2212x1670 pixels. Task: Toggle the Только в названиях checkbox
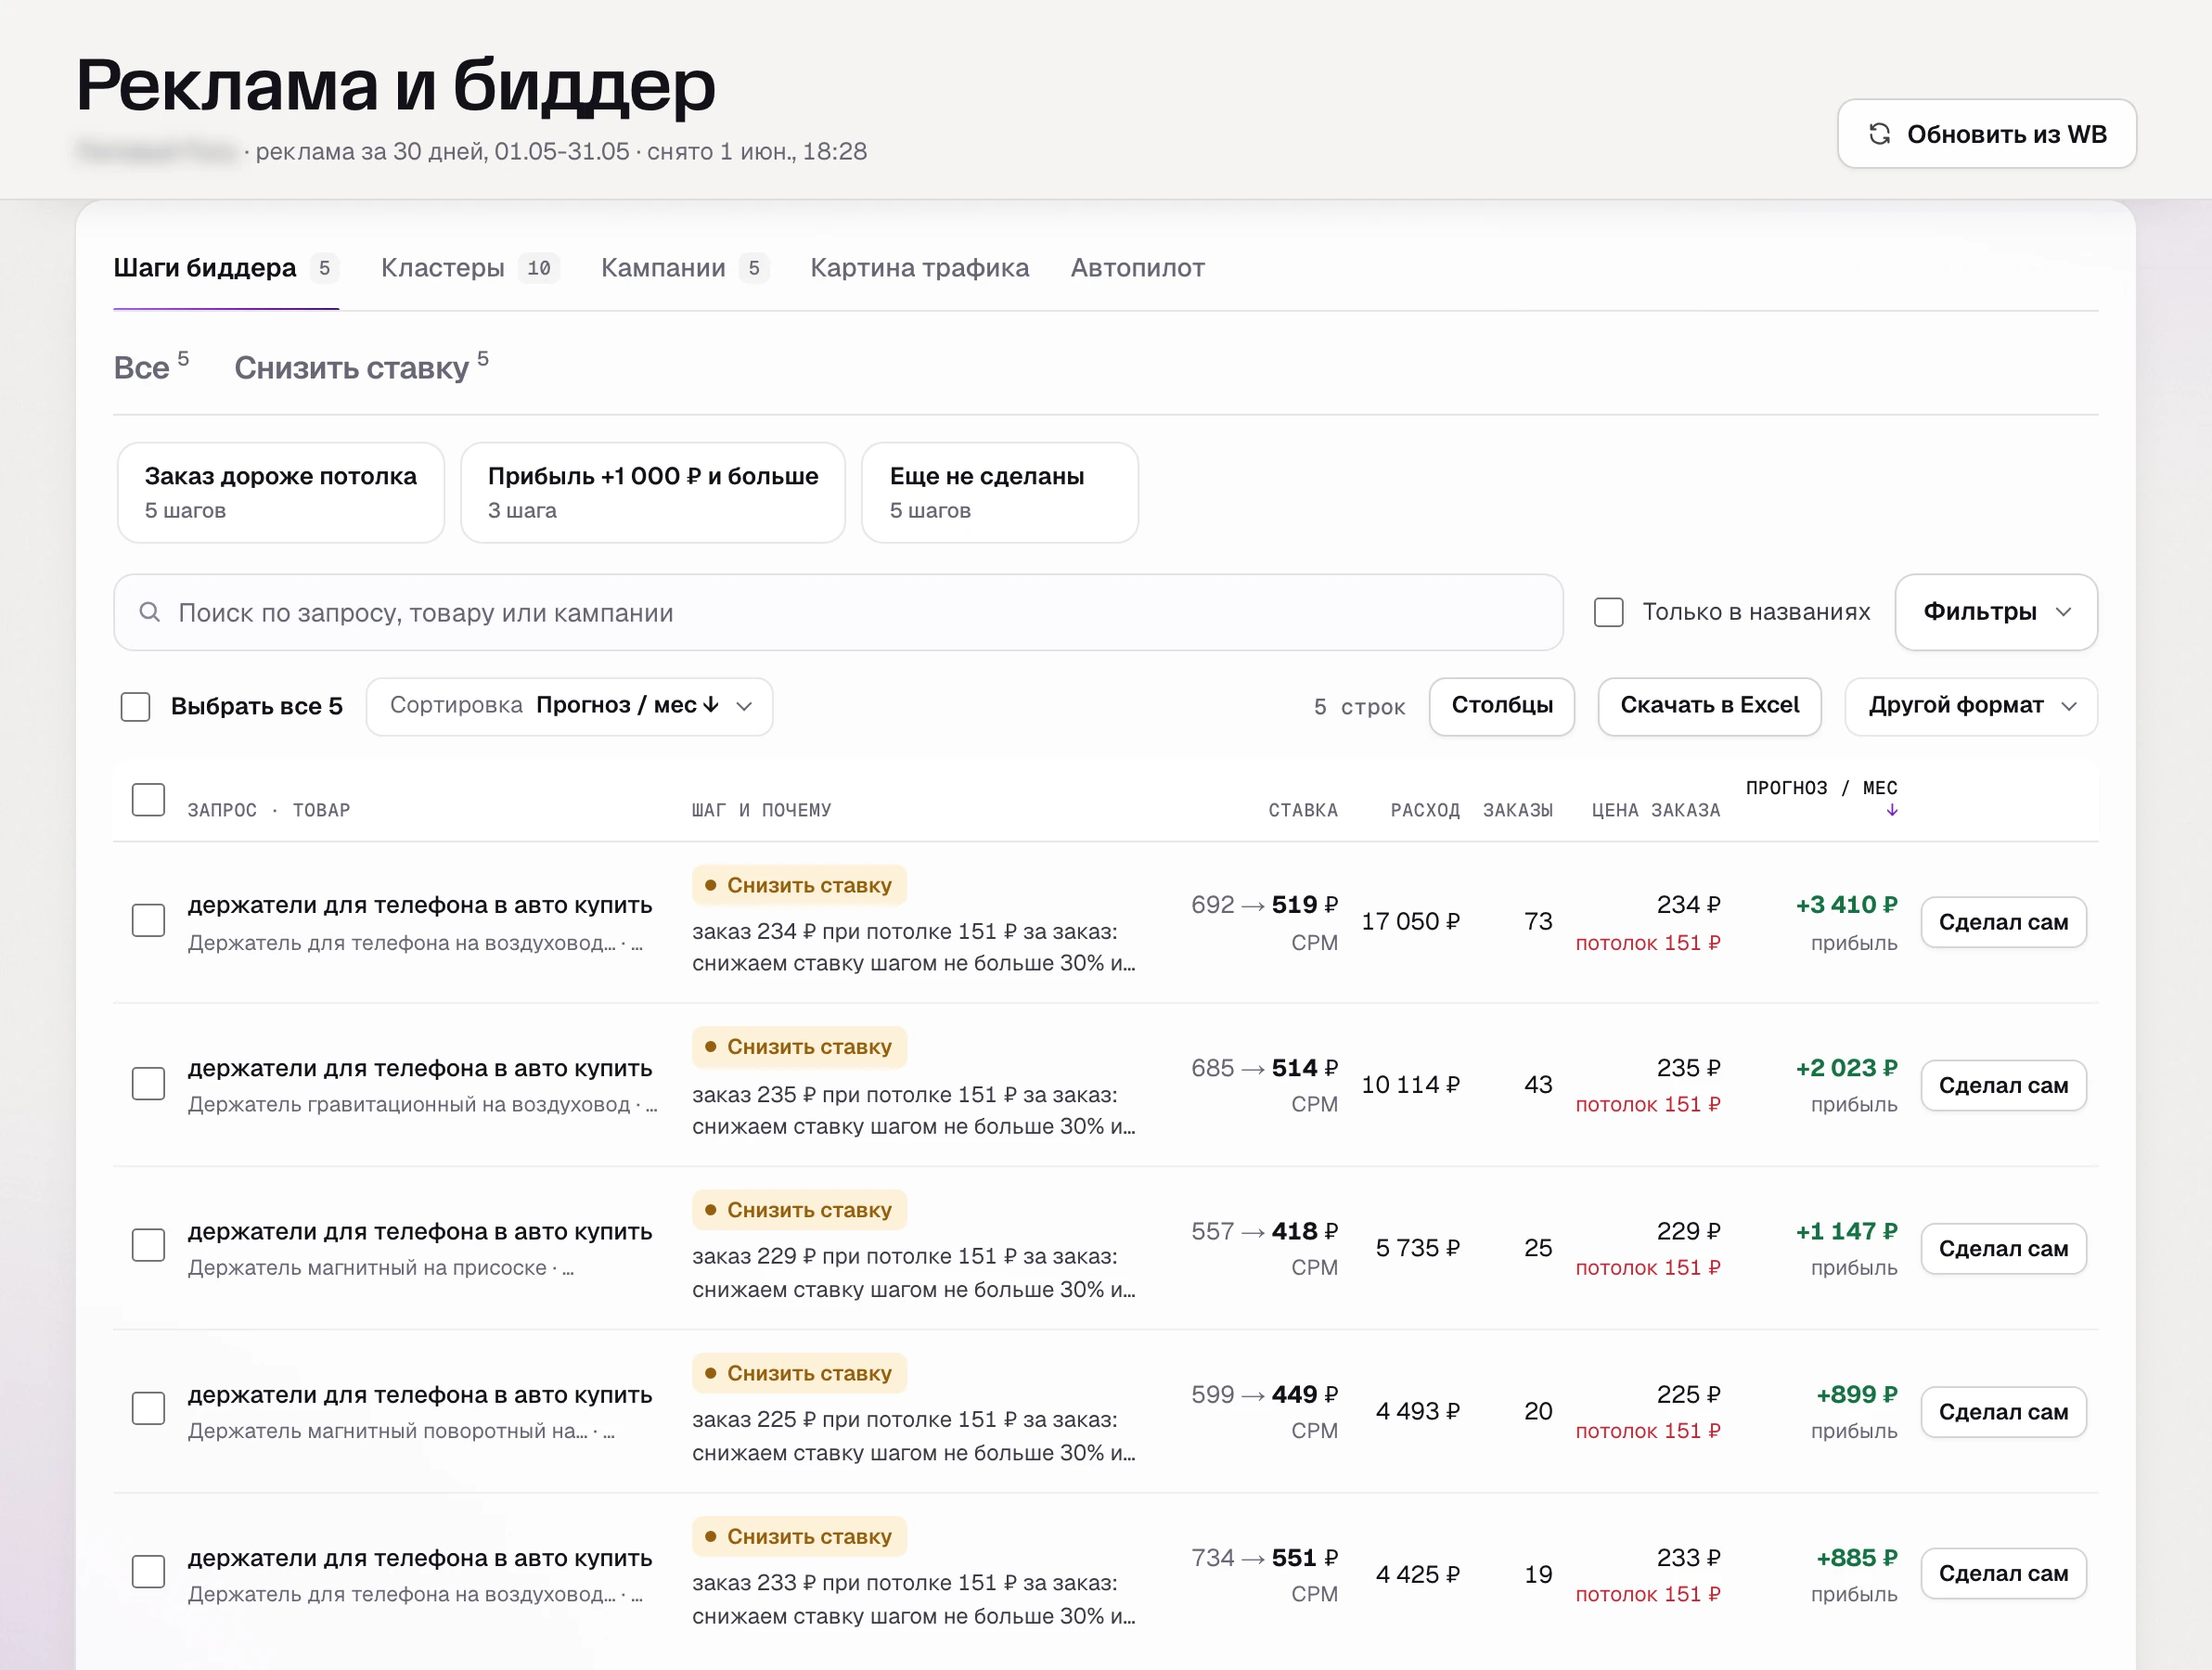click(x=1608, y=612)
